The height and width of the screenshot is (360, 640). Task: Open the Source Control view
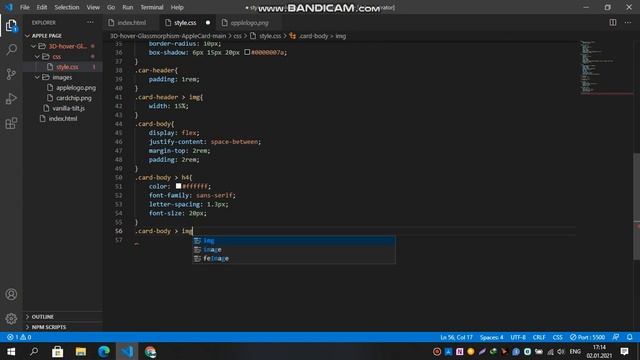point(11,74)
